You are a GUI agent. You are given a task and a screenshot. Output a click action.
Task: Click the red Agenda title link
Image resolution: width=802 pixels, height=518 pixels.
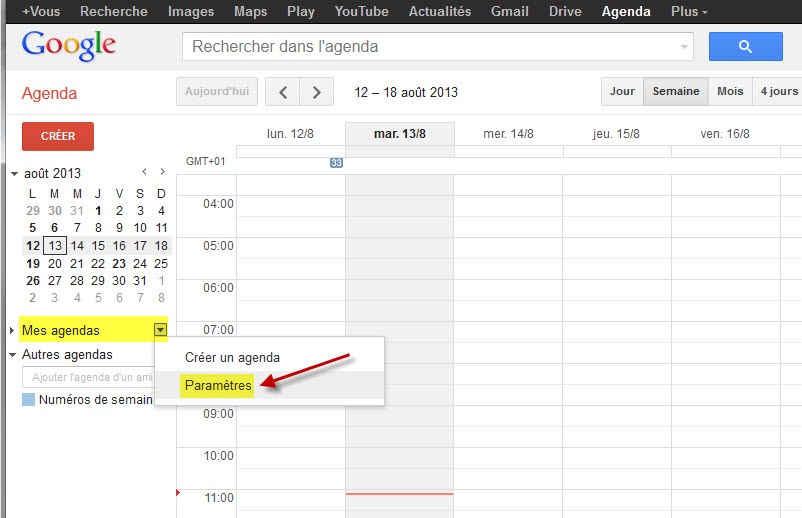(49, 94)
